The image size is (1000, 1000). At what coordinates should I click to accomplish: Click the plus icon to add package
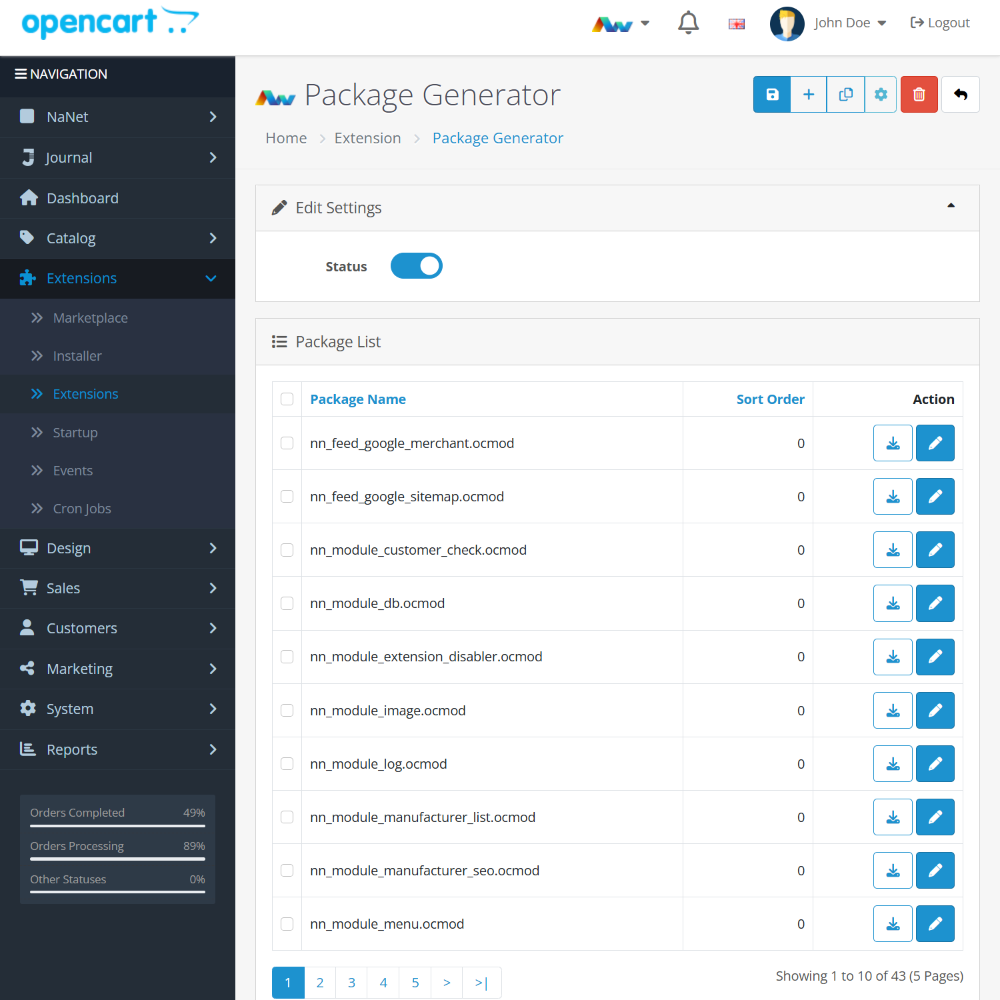point(809,95)
